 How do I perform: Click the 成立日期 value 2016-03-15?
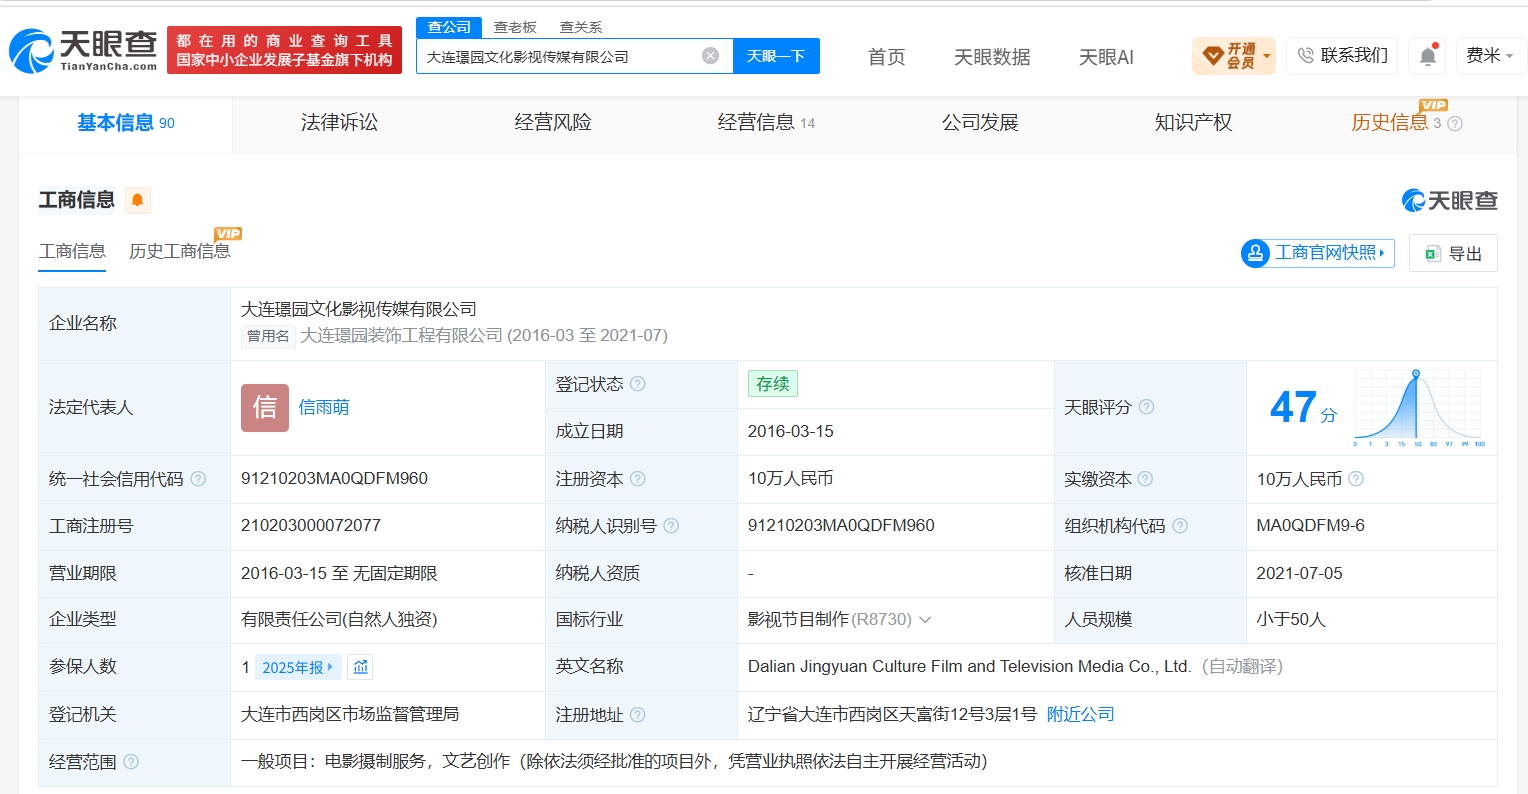click(791, 432)
